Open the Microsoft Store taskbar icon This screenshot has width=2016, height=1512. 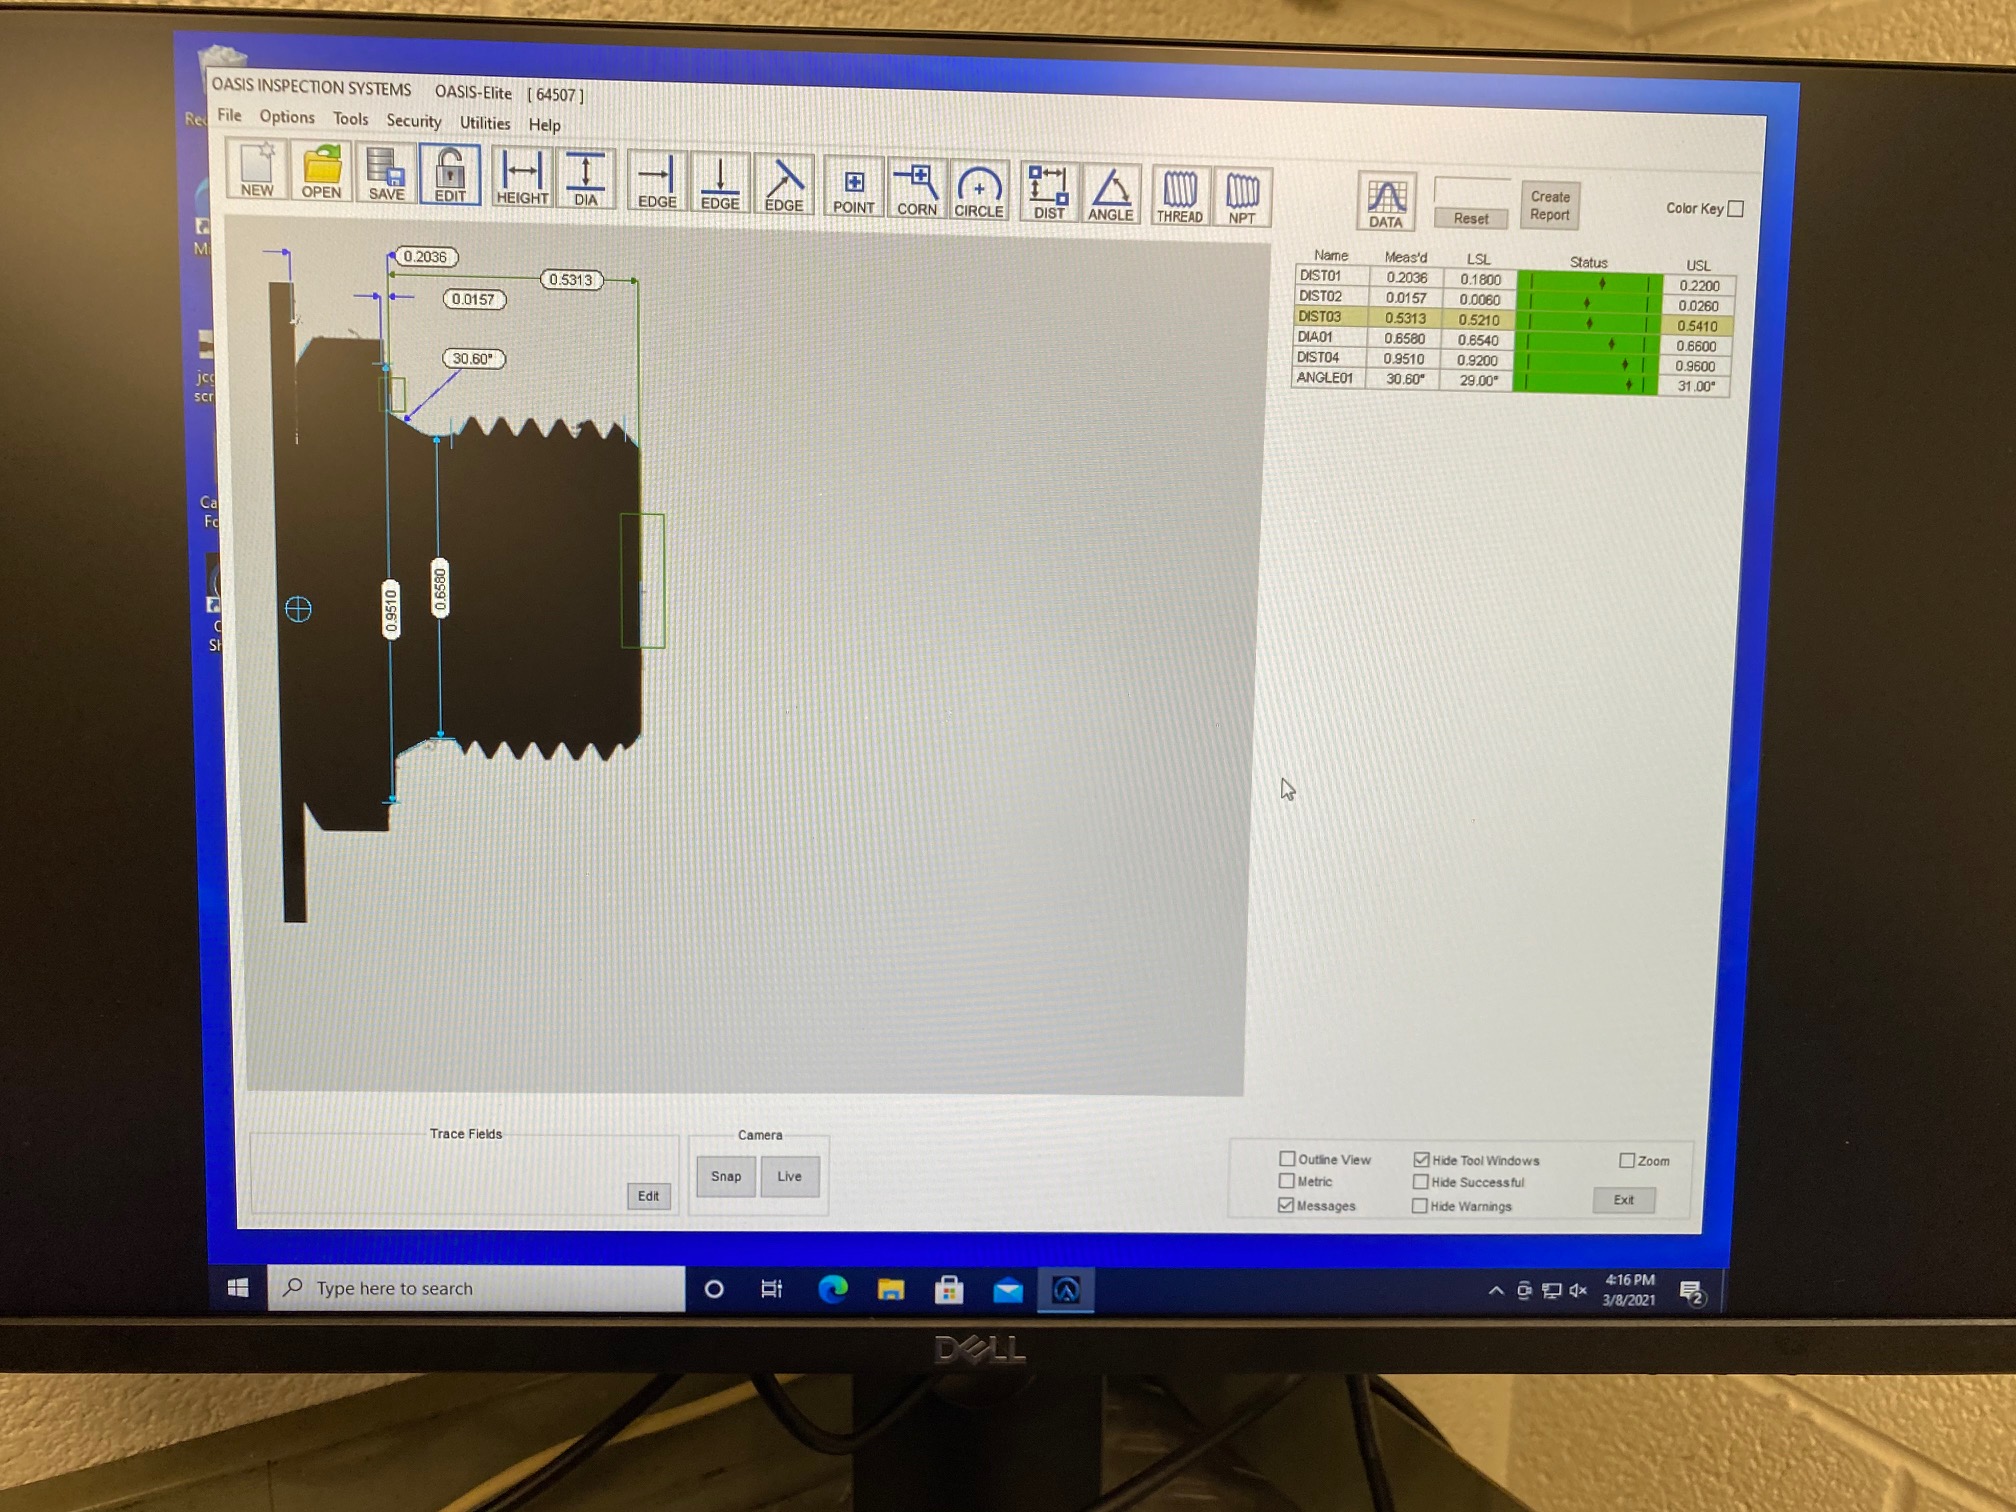(949, 1290)
